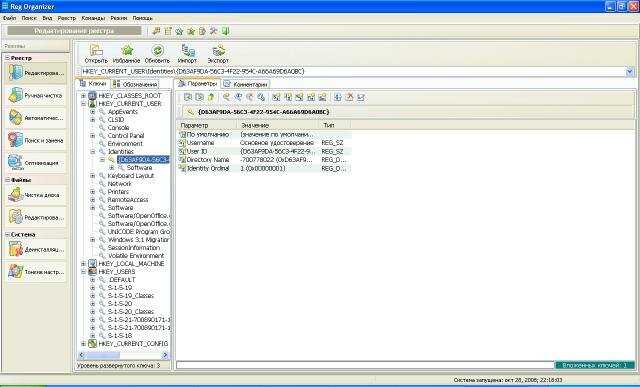Select the HKEY_CURRENT_CONFIG root key

133,344
